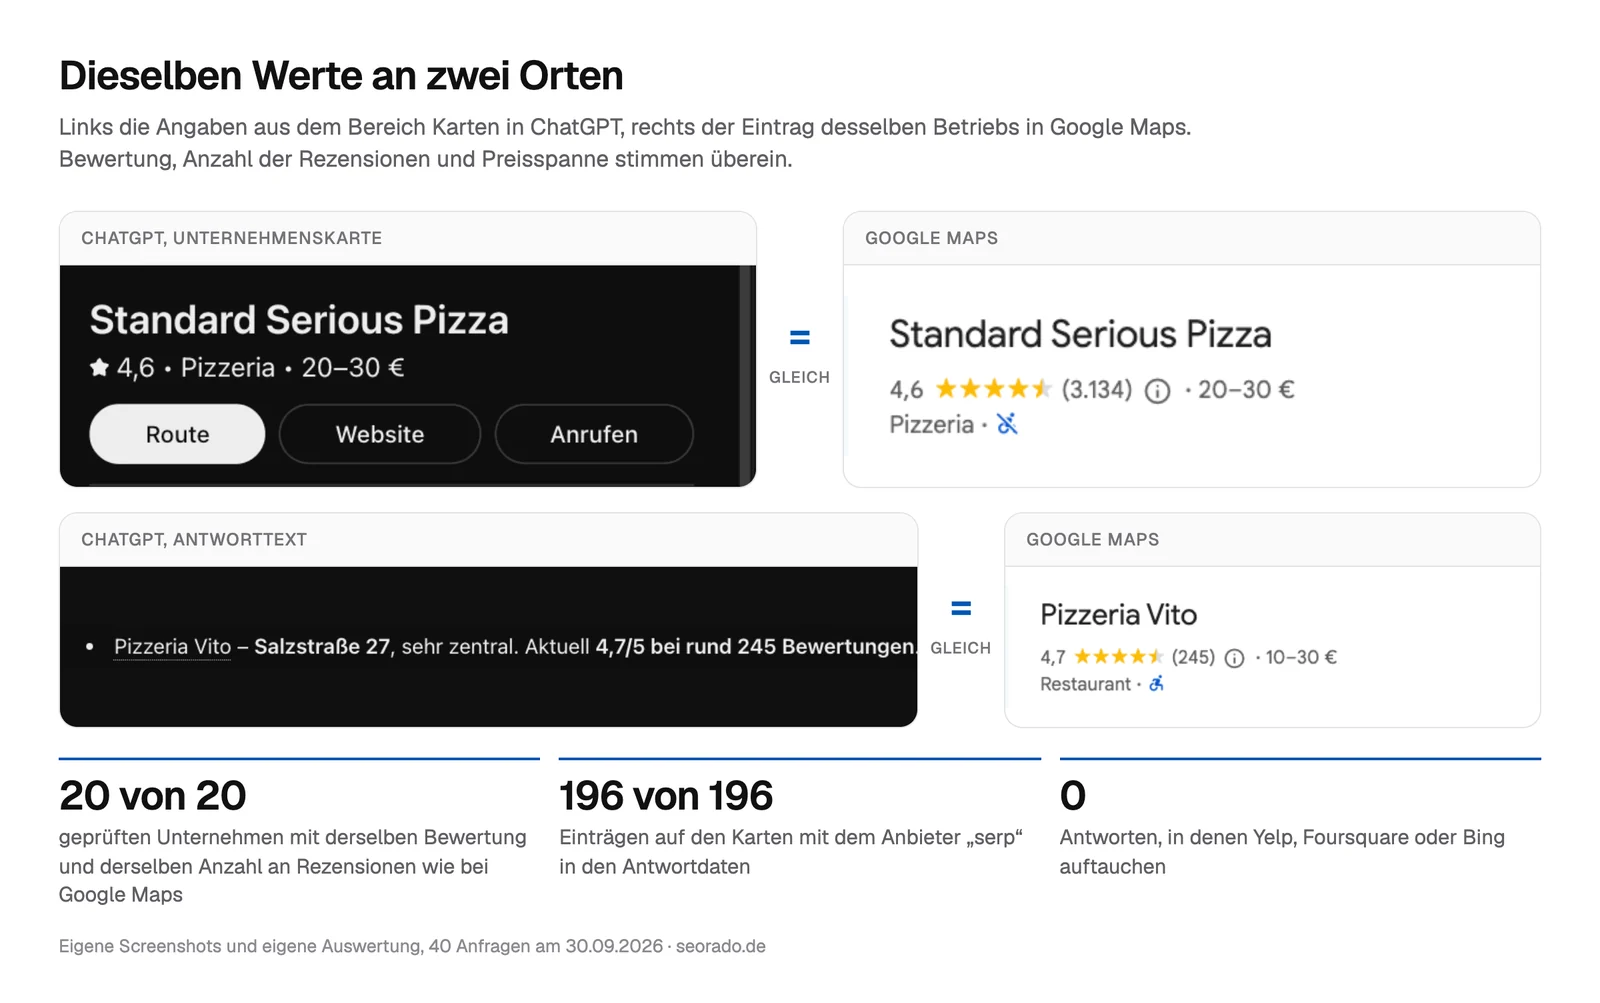Click the 20 von 20 statistic
Screen dimensions: 1600x1003
tap(152, 796)
